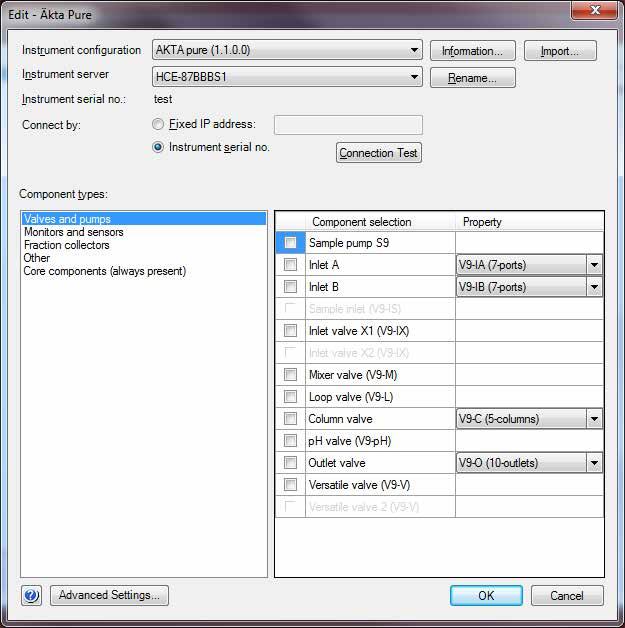Click the pH valve (V9-pH) label
This screenshot has height=628, width=625.
point(350,441)
